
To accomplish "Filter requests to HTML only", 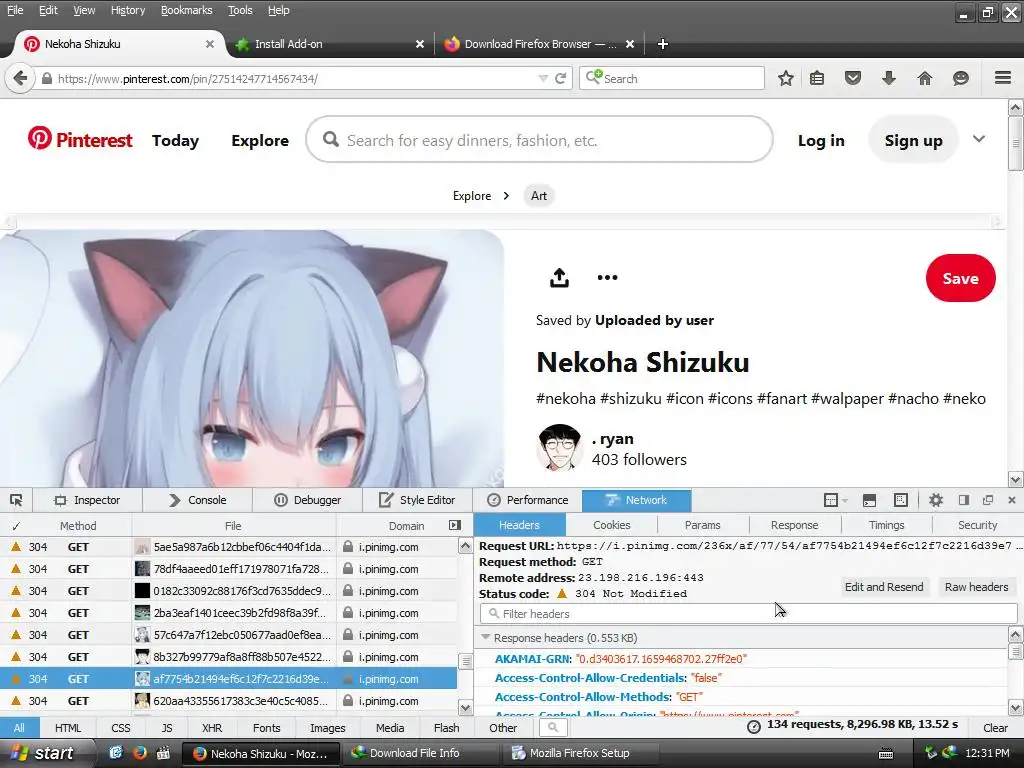I will 68,728.
